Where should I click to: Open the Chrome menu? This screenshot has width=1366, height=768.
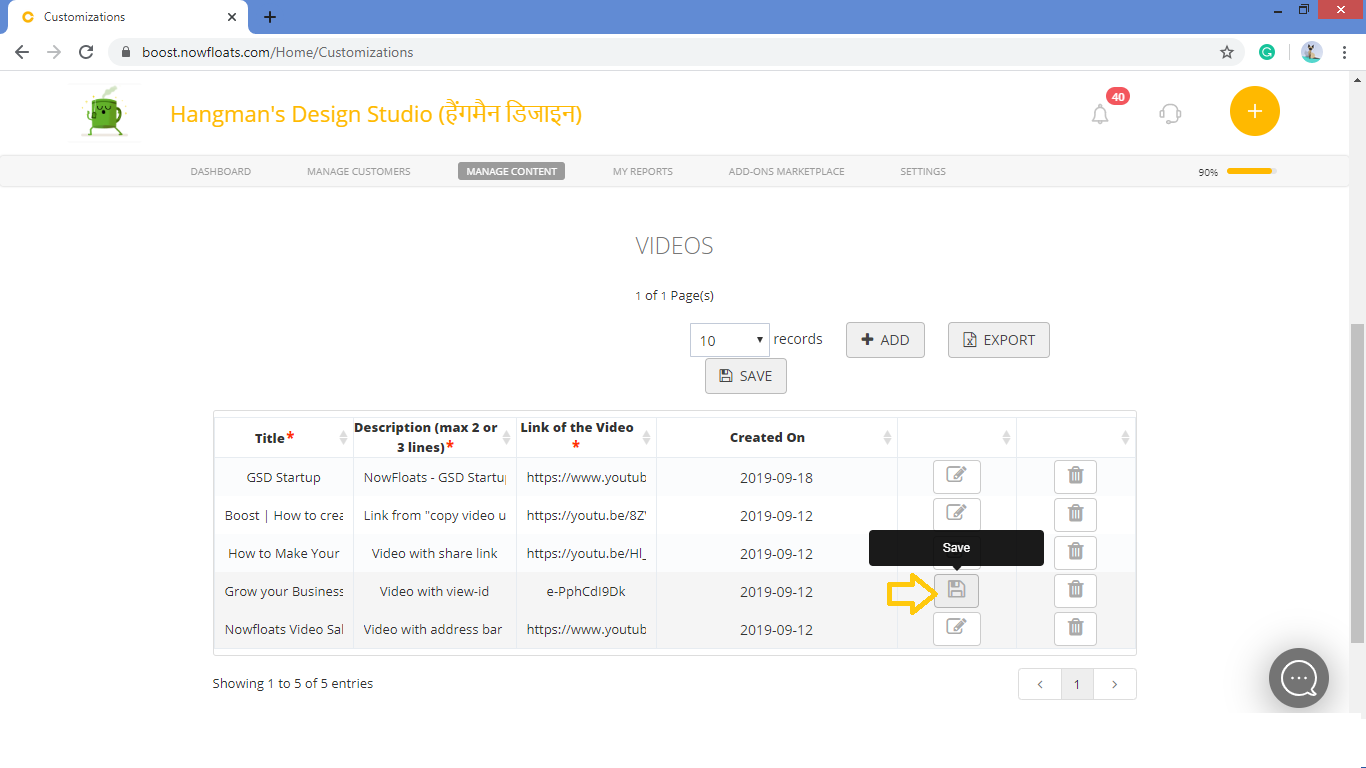(x=1344, y=52)
